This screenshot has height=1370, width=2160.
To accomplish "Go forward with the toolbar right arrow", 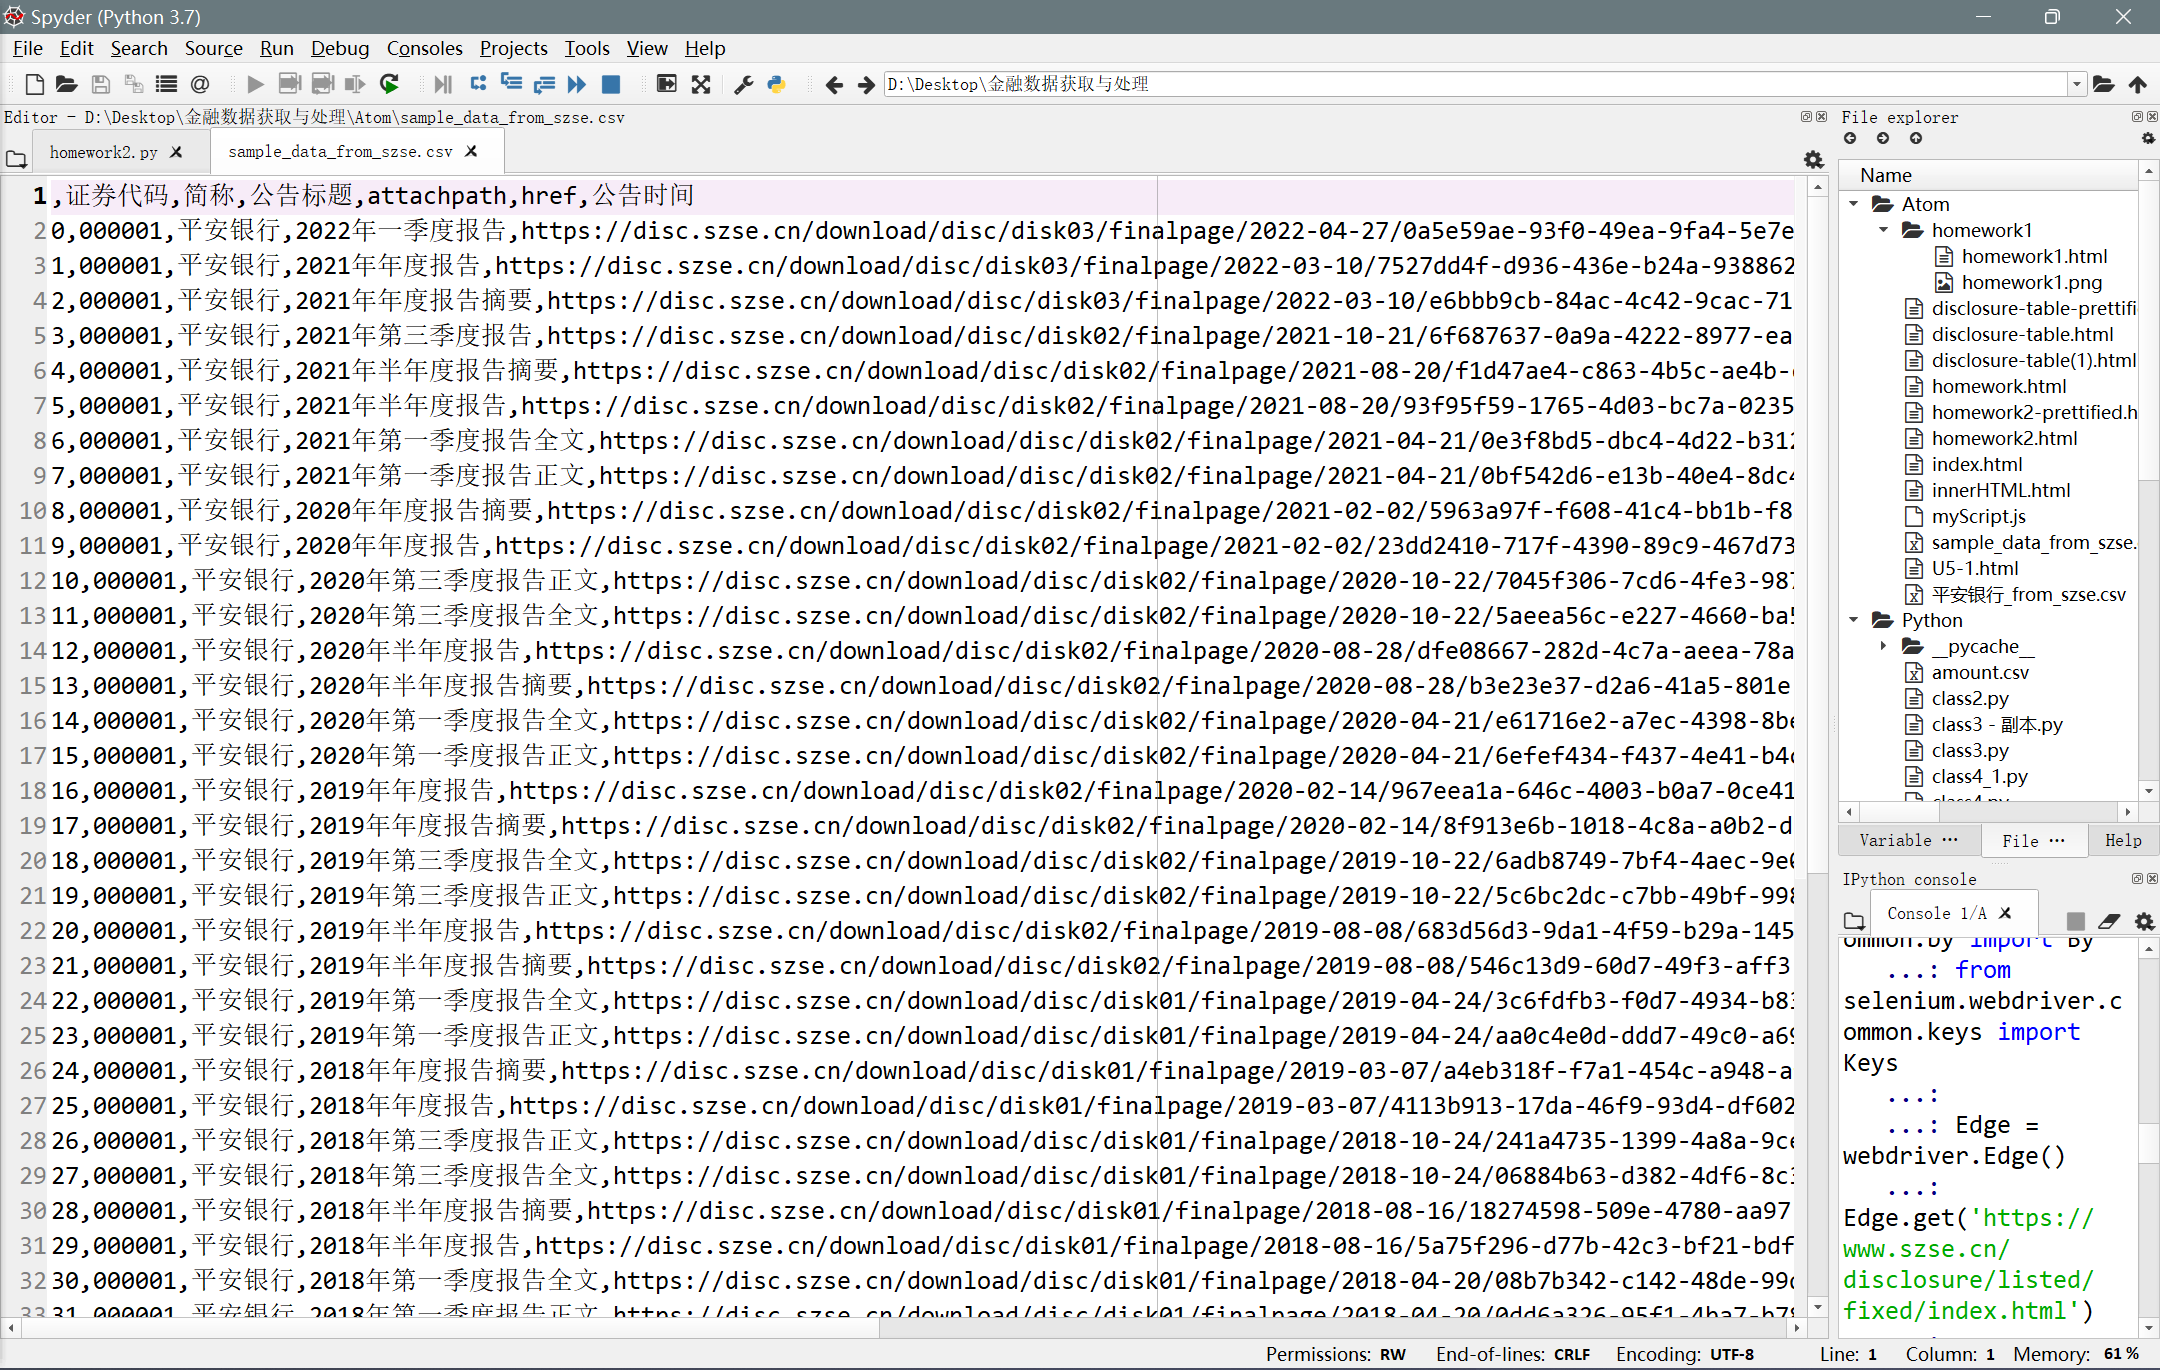I will click(866, 85).
